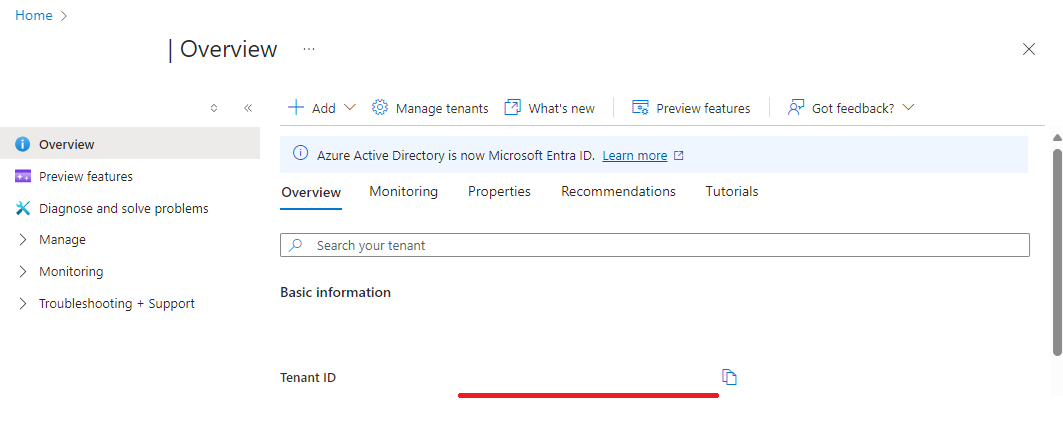This screenshot has height=426, width=1063.
Task: Copy the Tenant ID to clipboard
Action: pos(730,377)
